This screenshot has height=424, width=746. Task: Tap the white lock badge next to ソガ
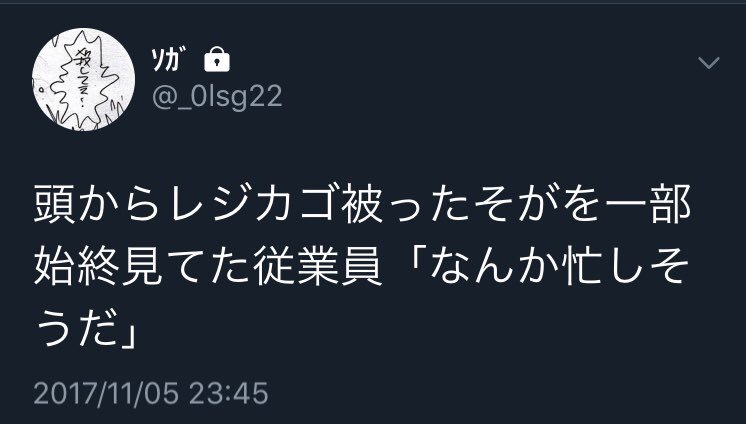217,59
